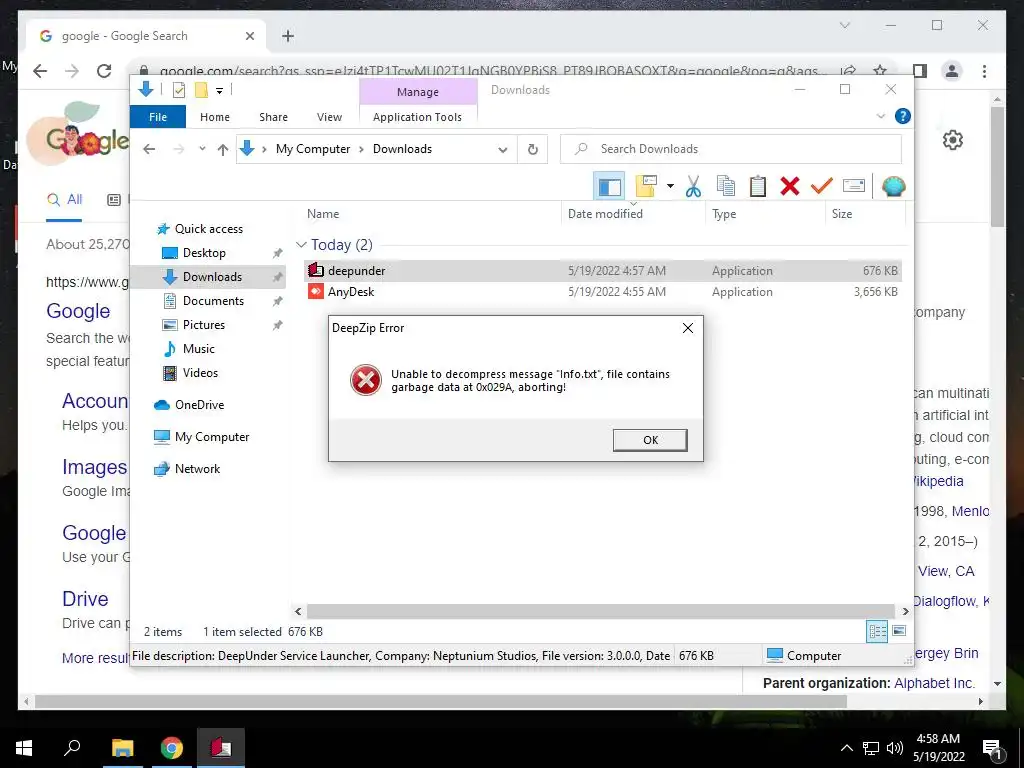This screenshot has width=1024, height=768.
Task: Customize Quick Access Toolbar dropdown
Action: tap(219, 91)
